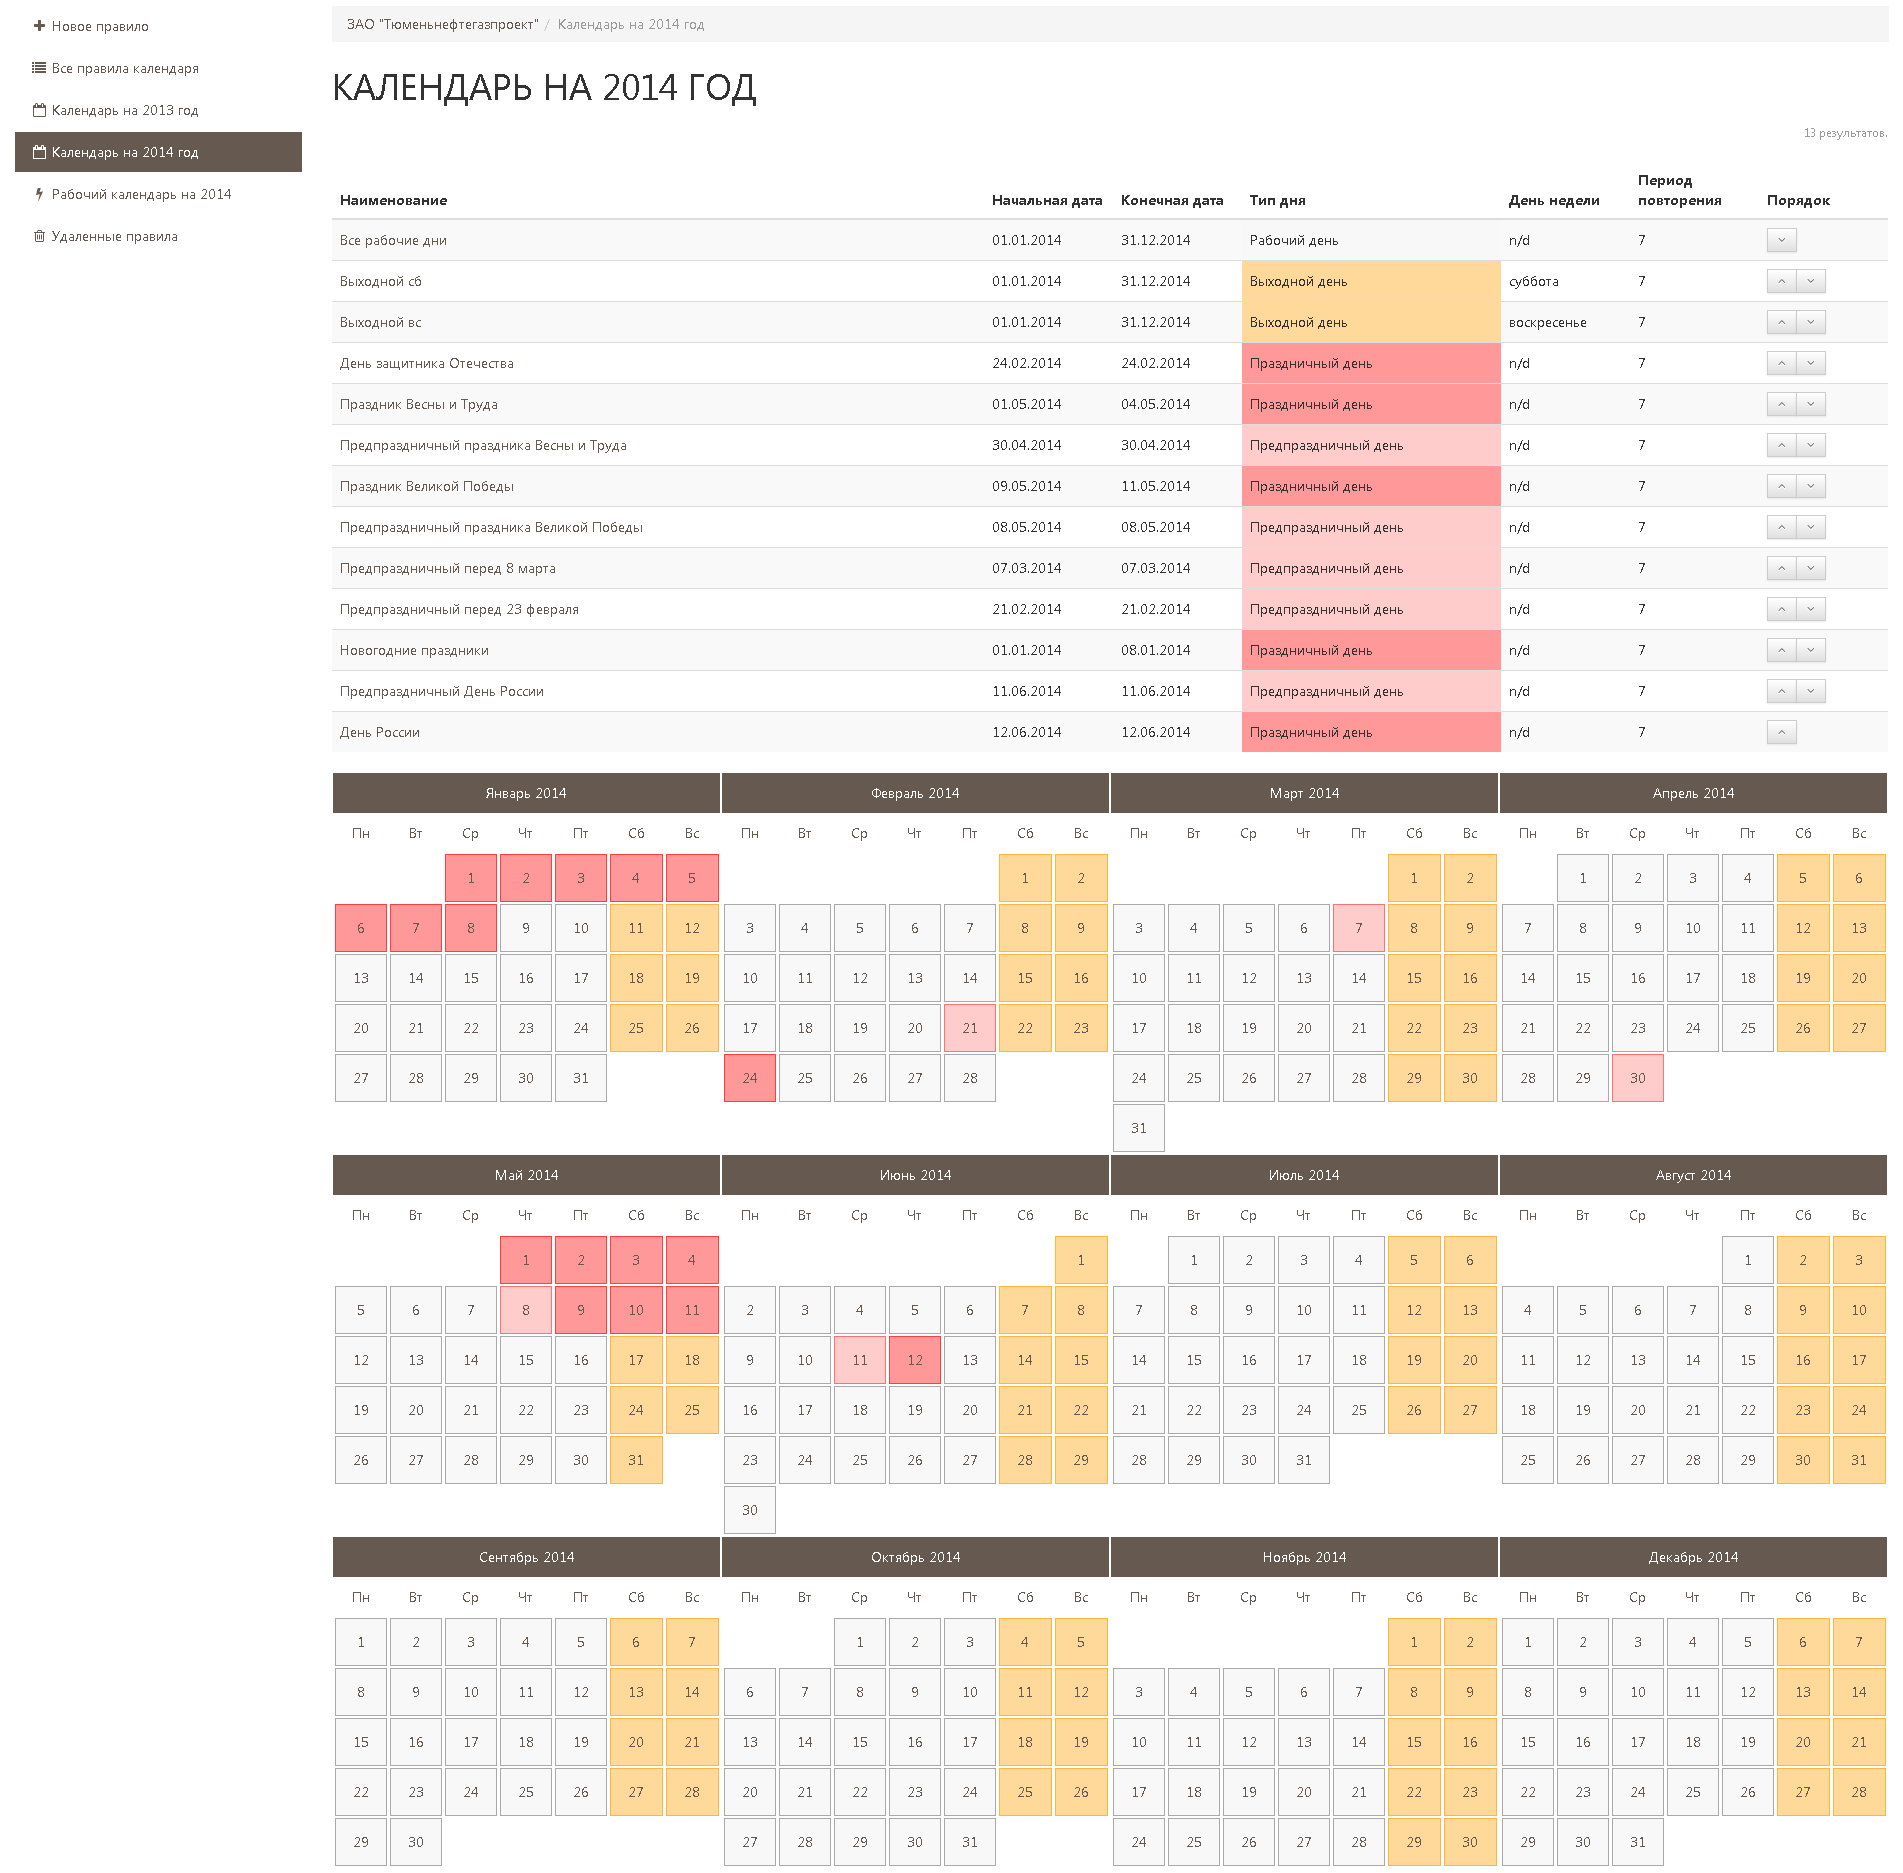
Task: Move Предпраздничный праздника Великой Победы down
Action: (1811, 527)
